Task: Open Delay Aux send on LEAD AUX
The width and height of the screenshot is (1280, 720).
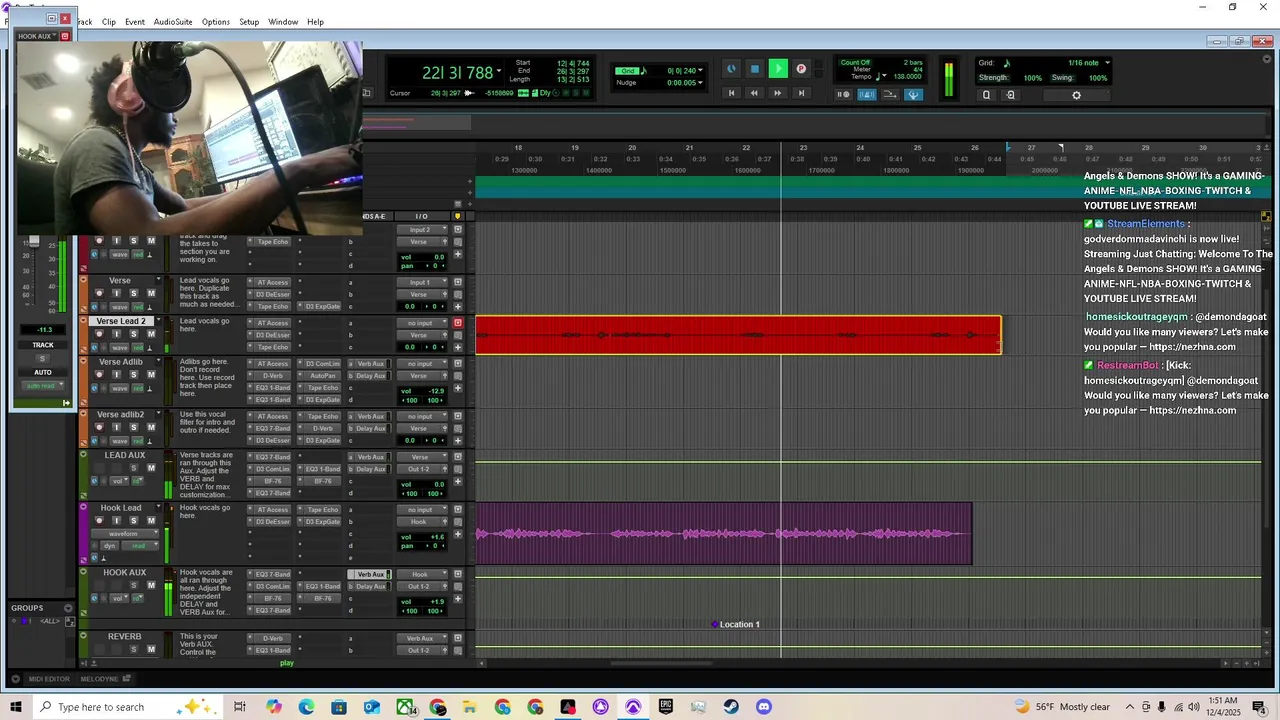Action: tap(370, 469)
